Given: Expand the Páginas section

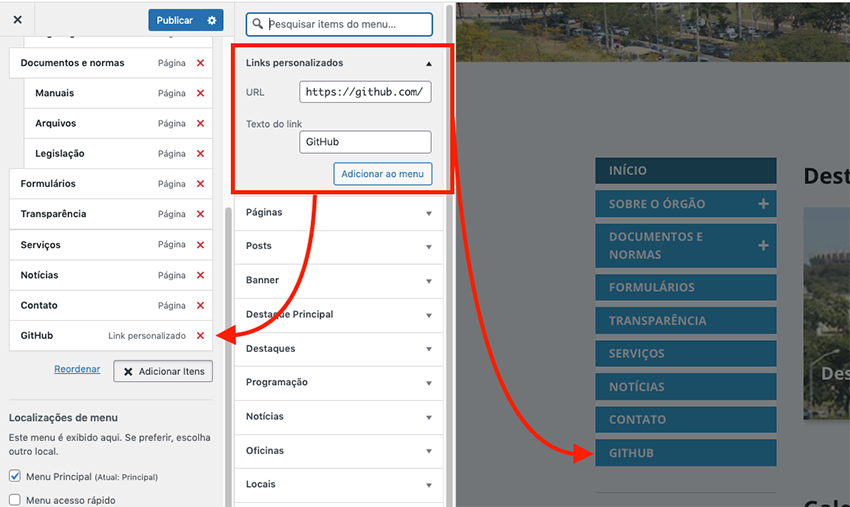Looking at the screenshot, I should pos(339,213).
